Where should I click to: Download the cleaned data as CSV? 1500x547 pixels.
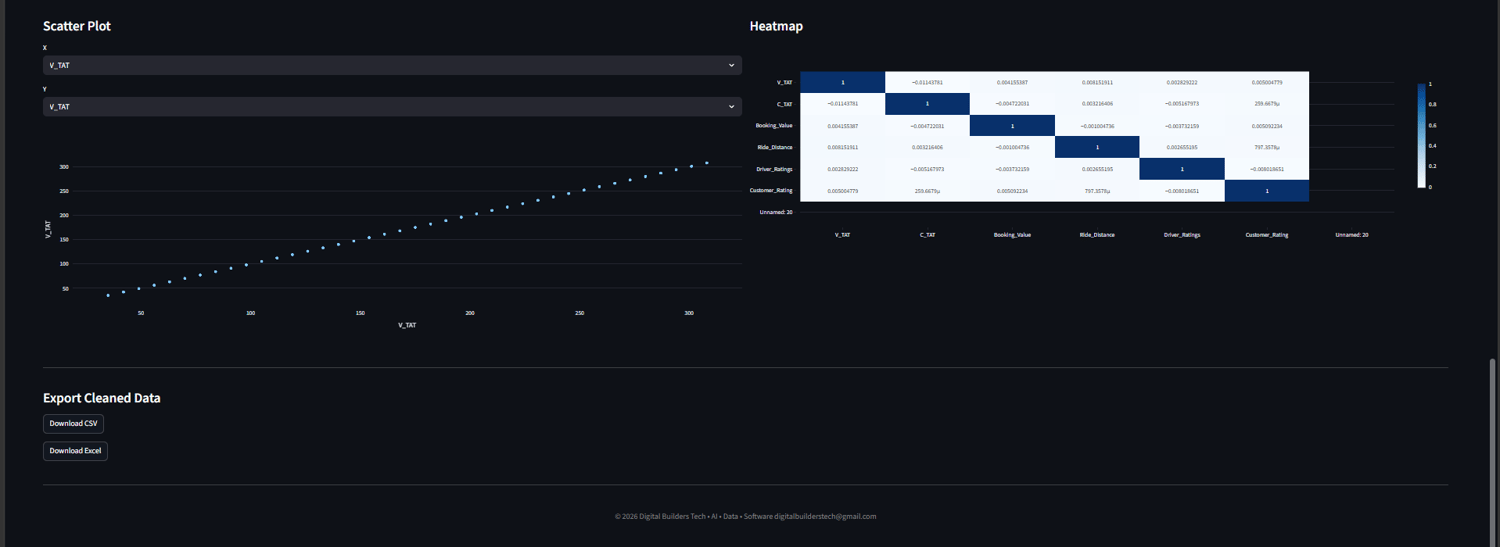73,424
